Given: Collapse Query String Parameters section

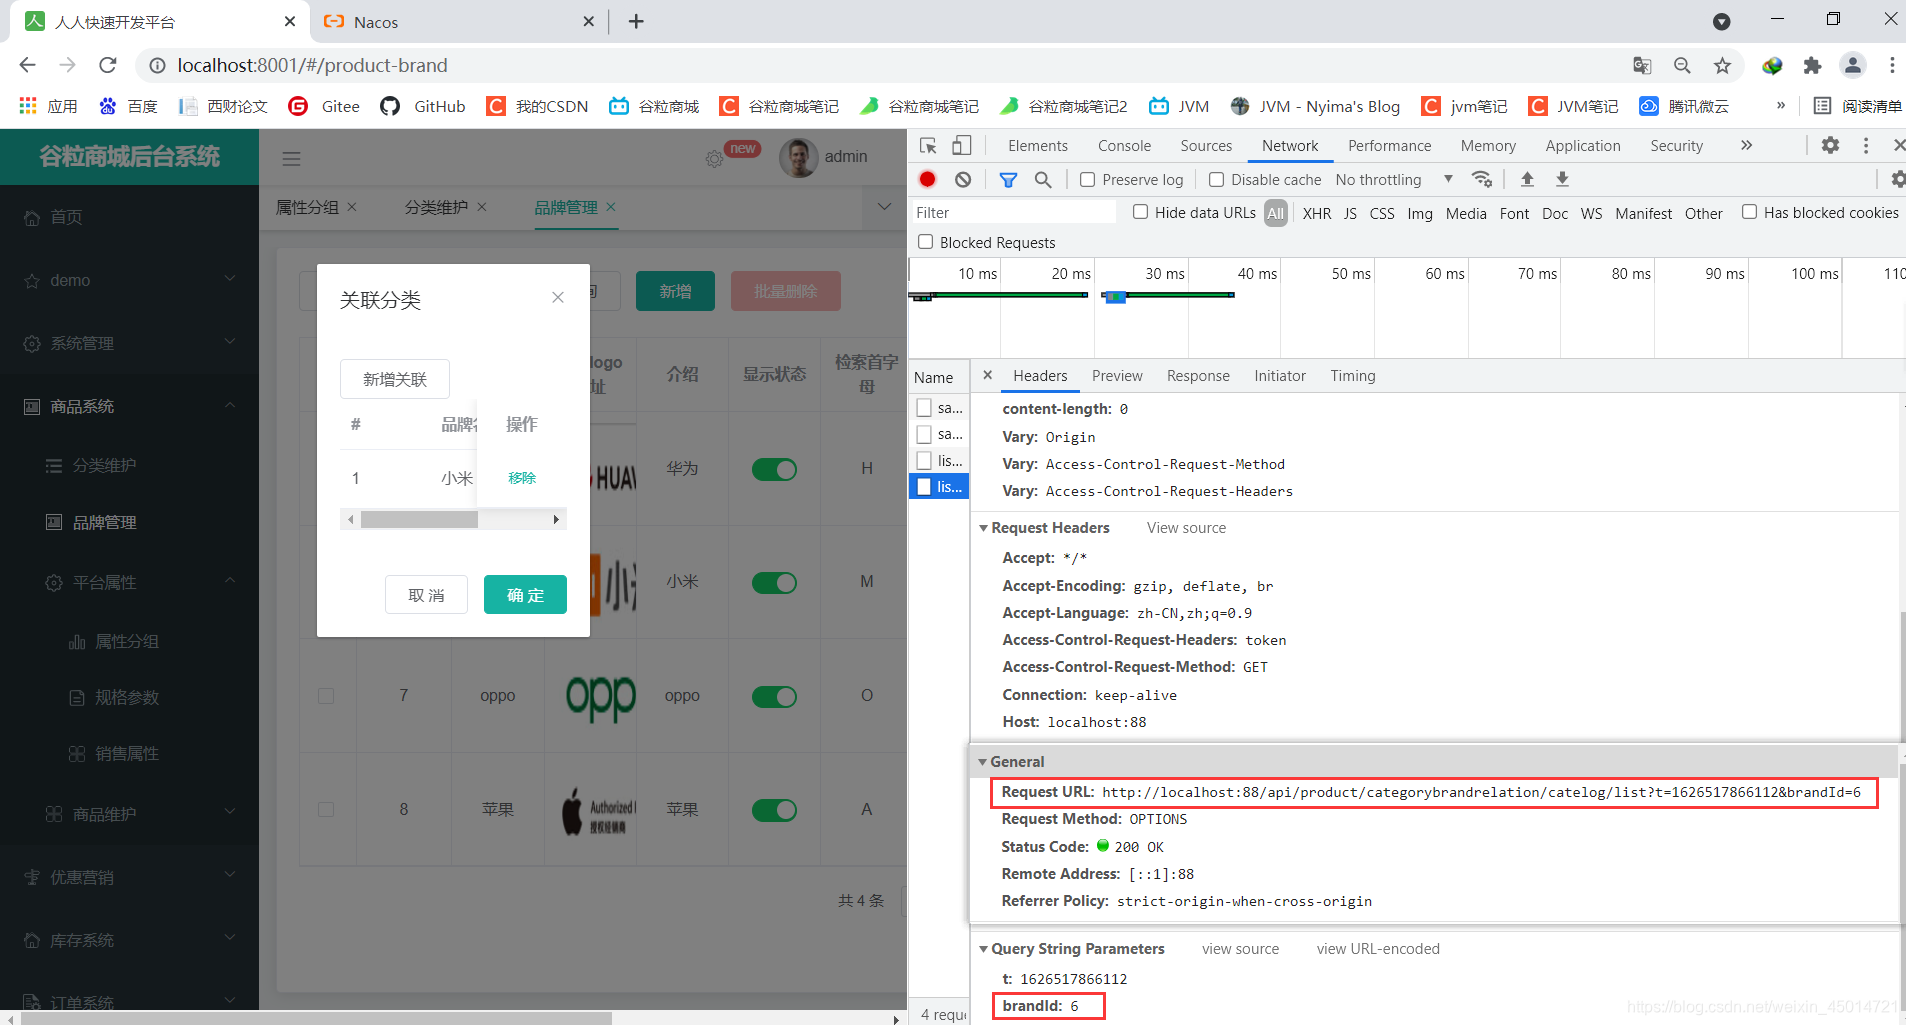Looking at the screenshot, I should pos(983,949).
